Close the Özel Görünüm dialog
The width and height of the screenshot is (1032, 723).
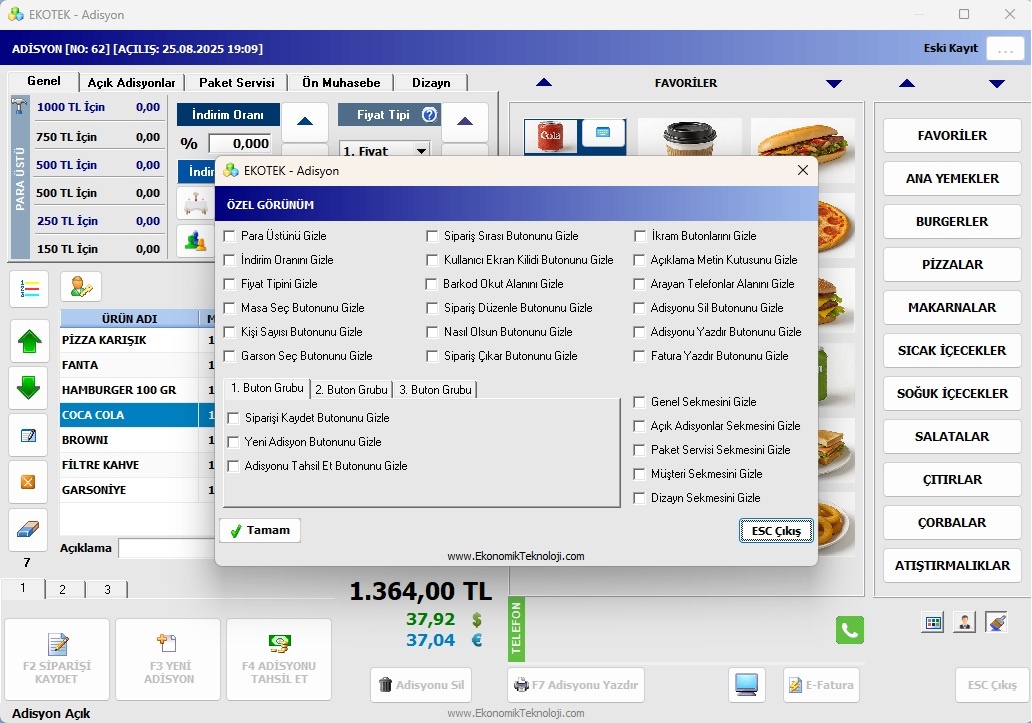803,170
